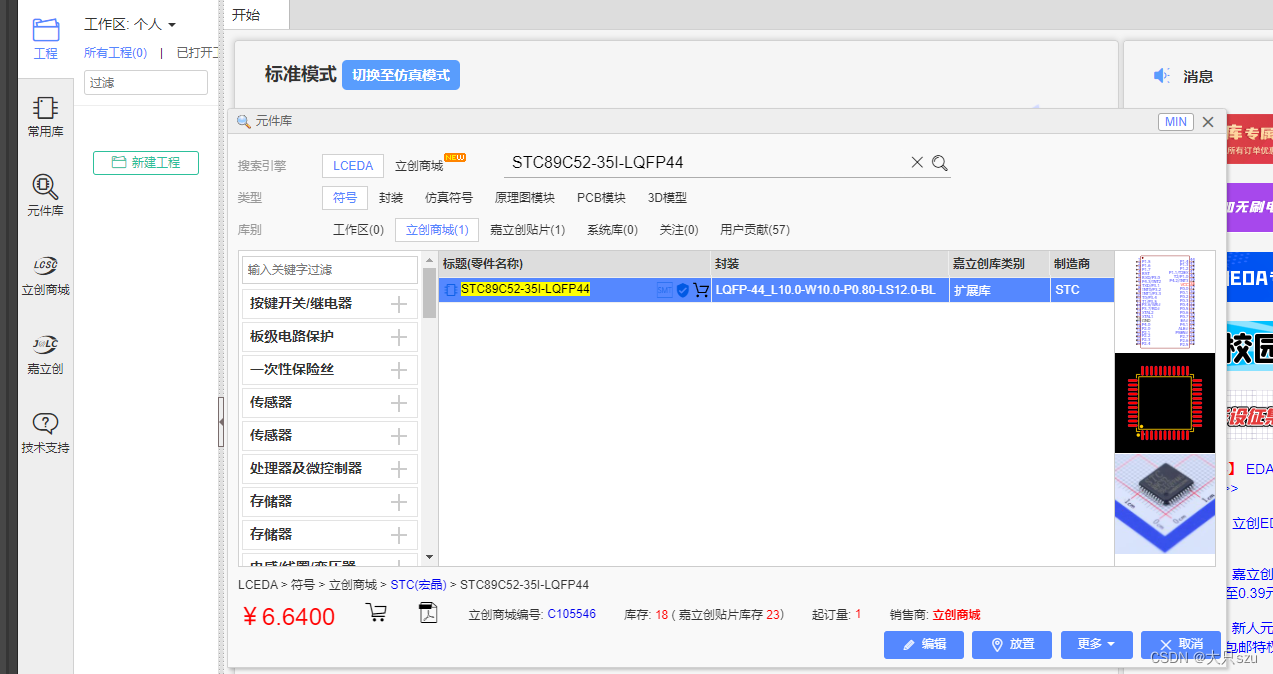Switch to 立创商城(1) library tab
1273x674 pixels.
click(x=437, y=230)
